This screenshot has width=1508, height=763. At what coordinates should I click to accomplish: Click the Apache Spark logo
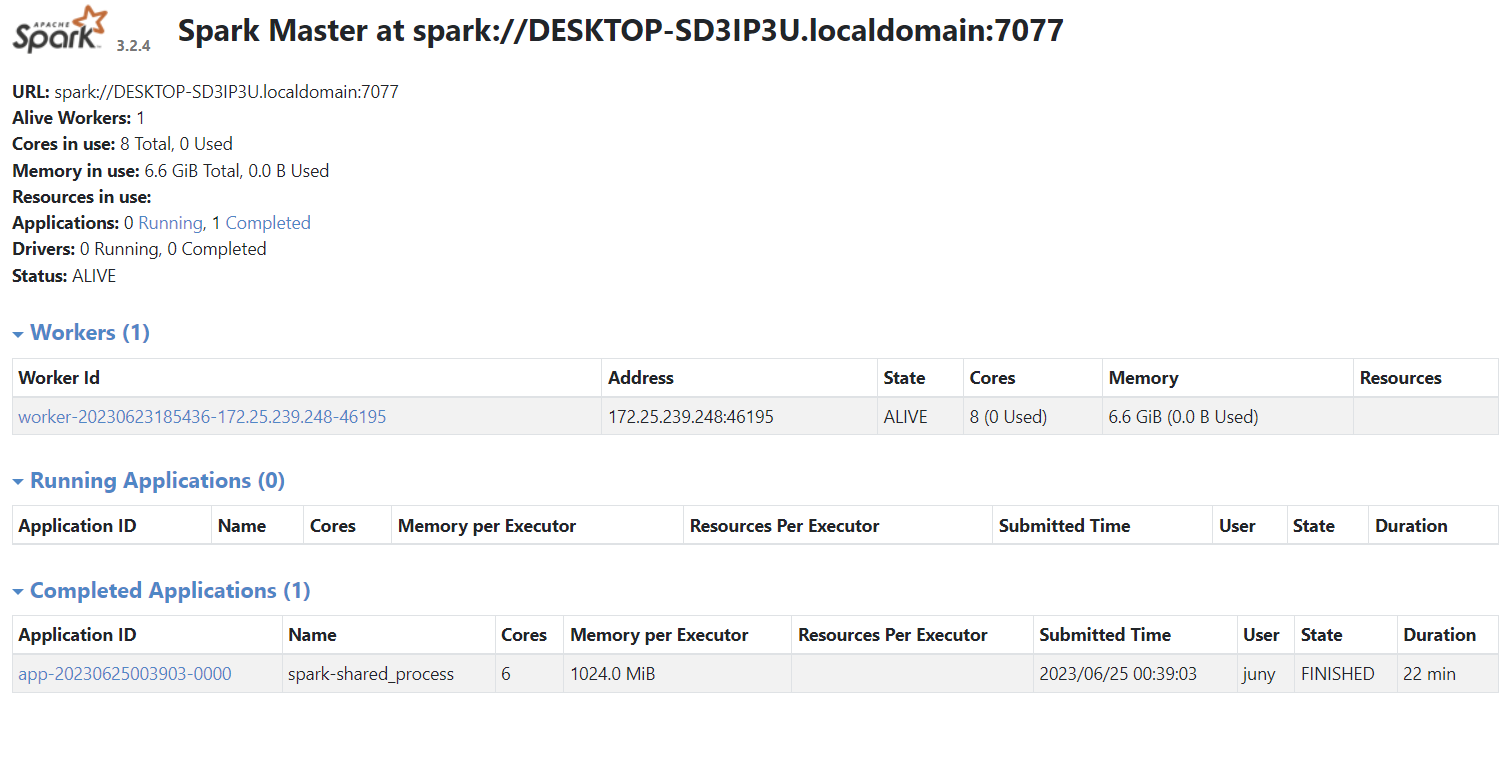click(x=60, y=29)
